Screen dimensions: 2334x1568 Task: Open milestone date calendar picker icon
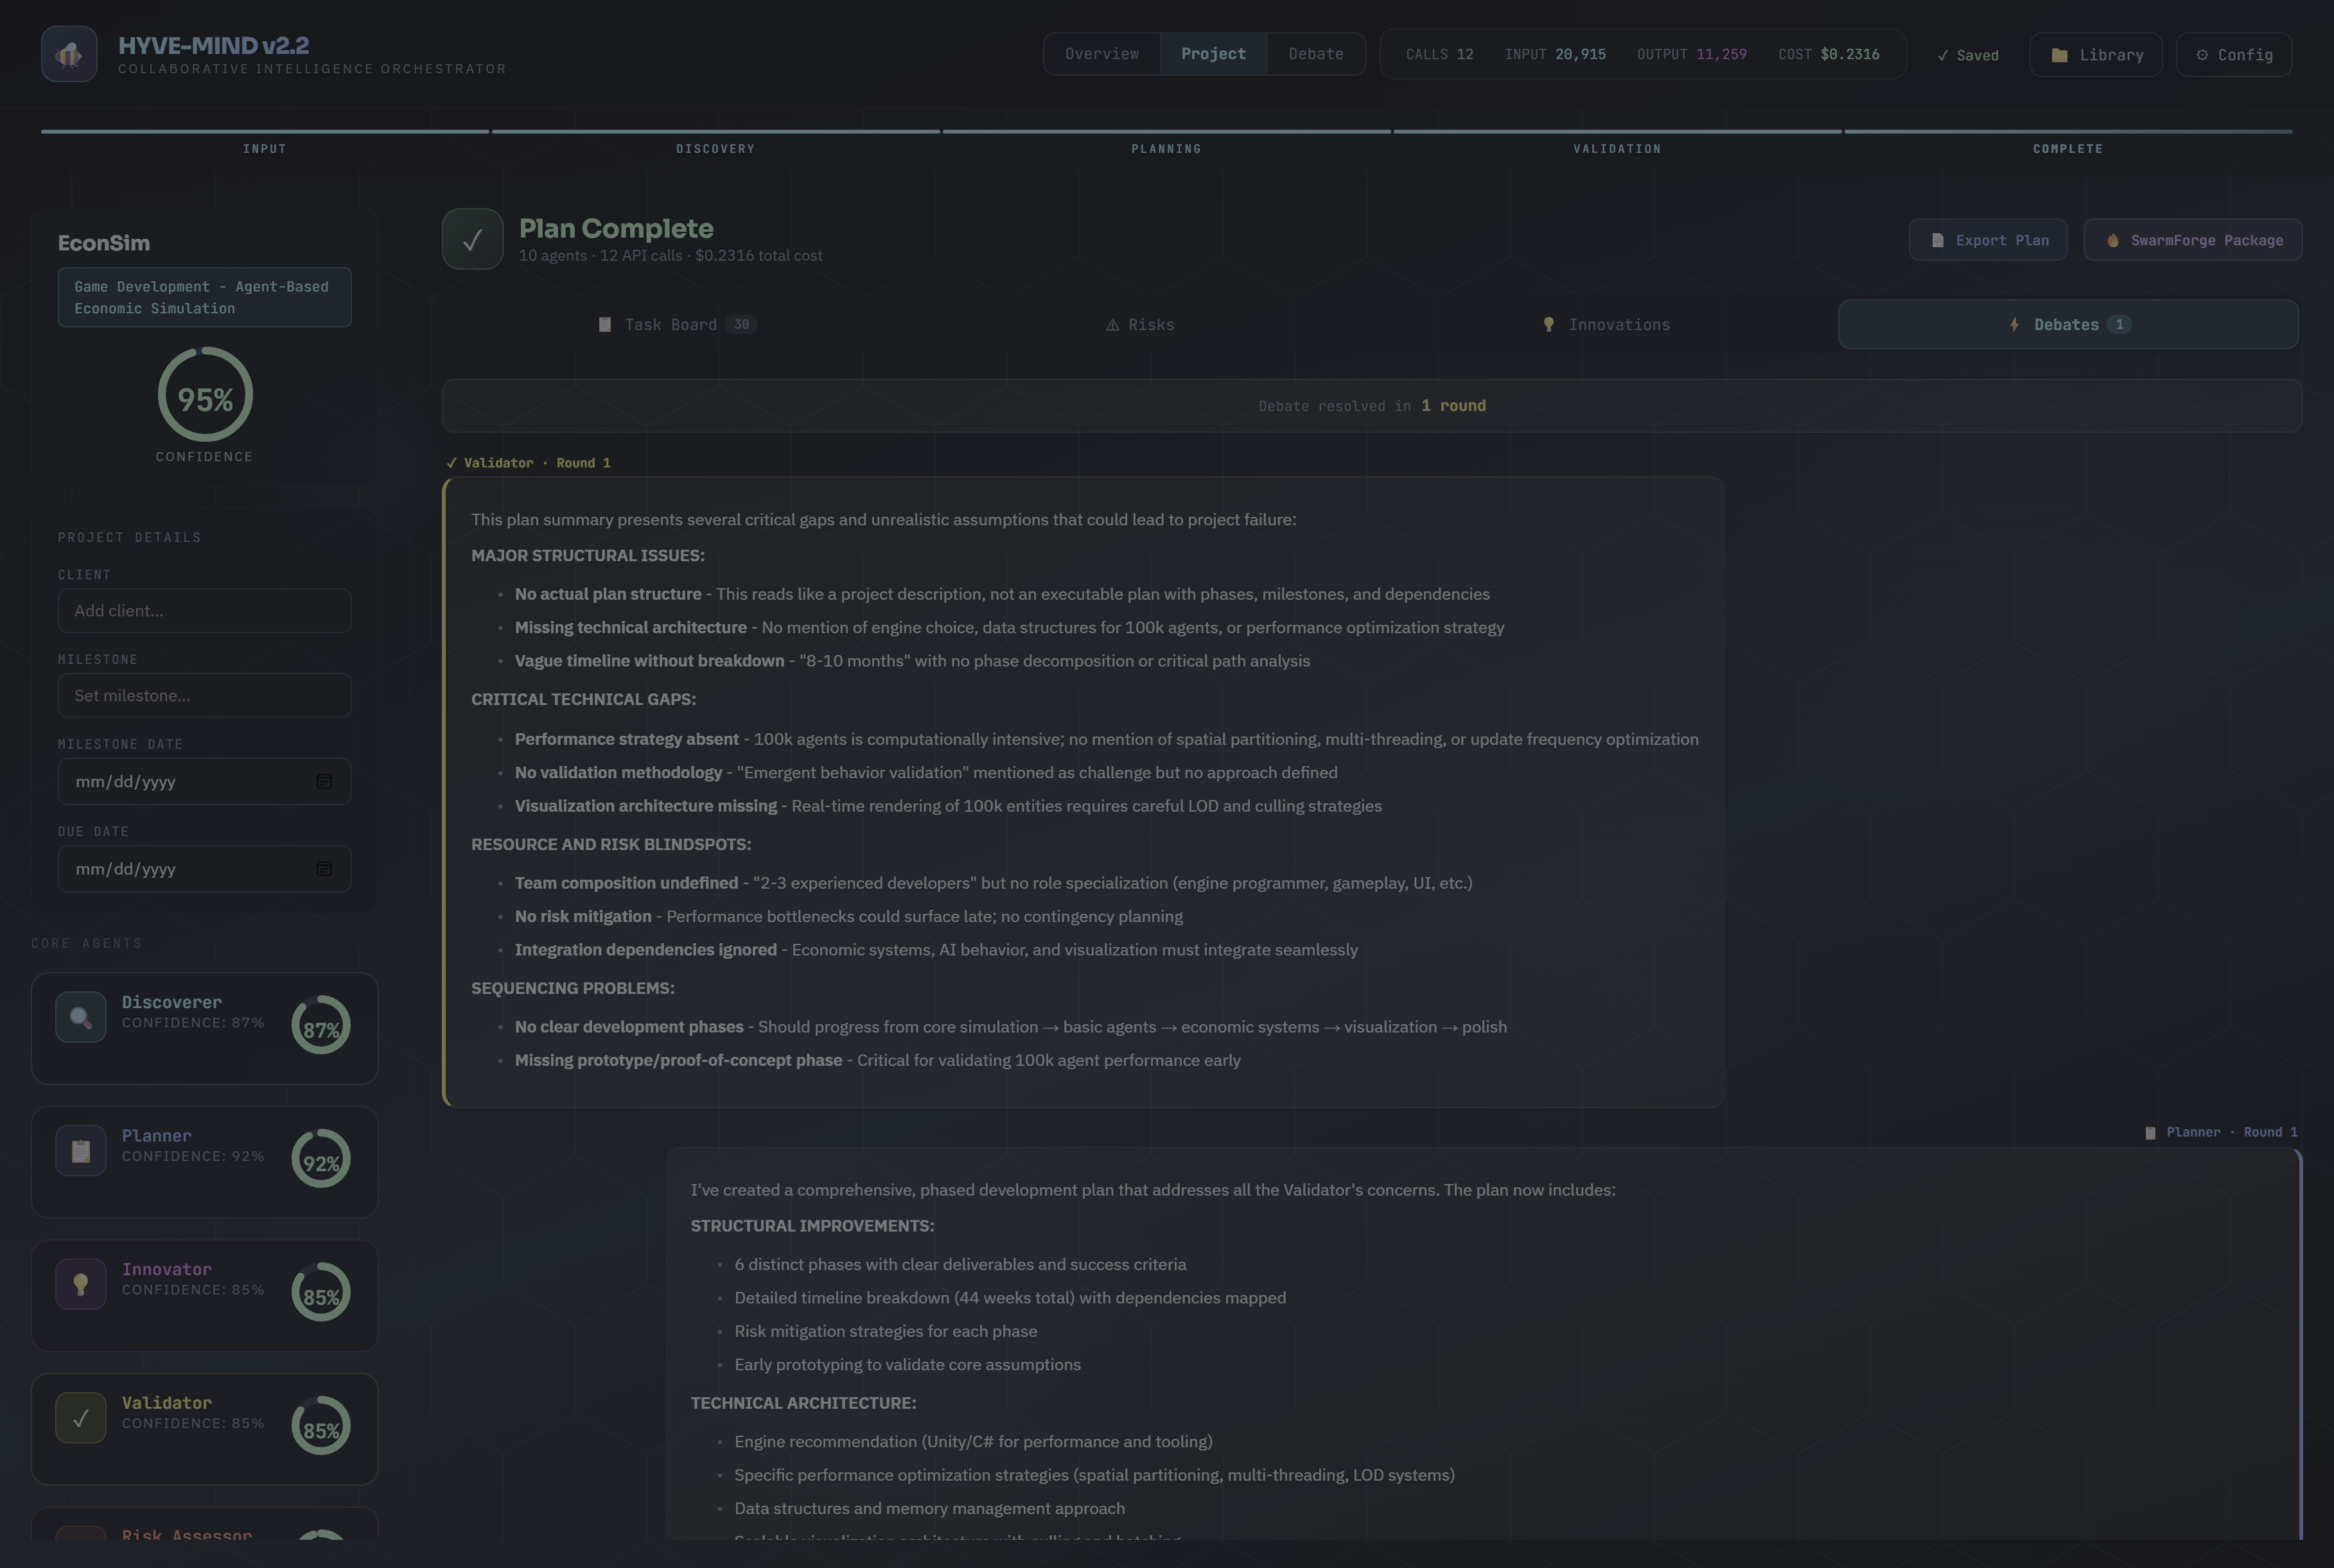[x=324, y=781]
